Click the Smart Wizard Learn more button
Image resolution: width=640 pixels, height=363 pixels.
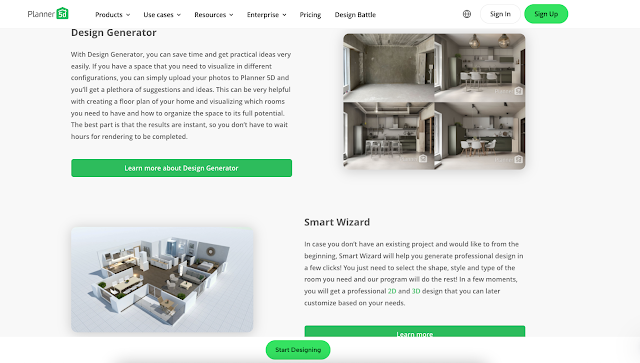click(415, 331)
